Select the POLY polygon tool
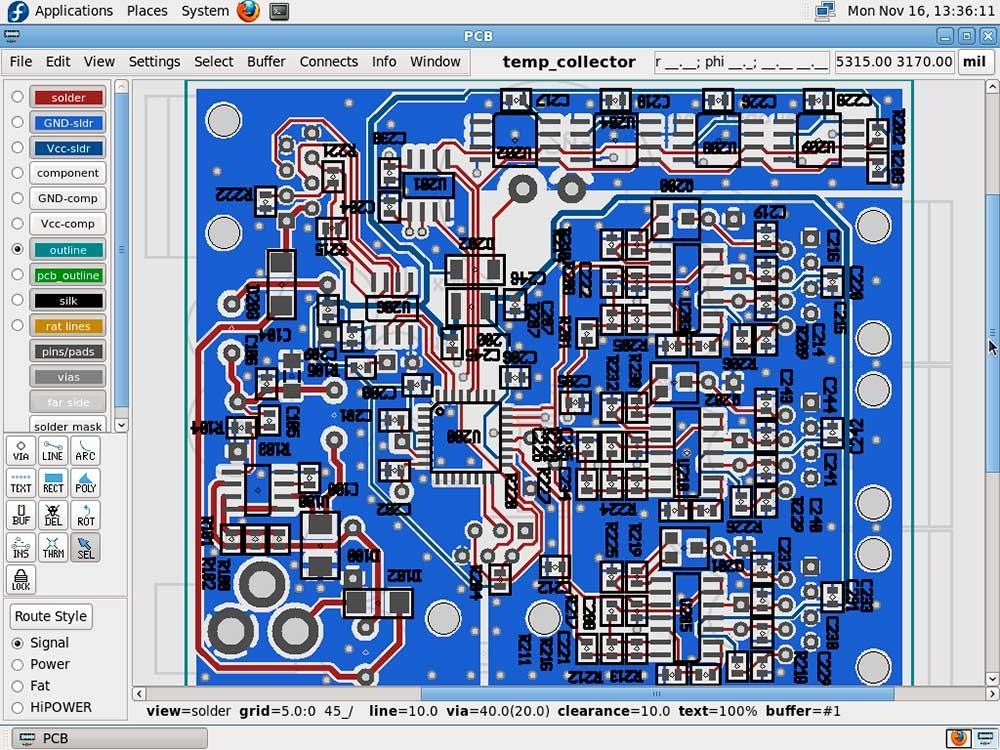The height and width of the screenshot is (750, 1000). click(x=85, y=483)
